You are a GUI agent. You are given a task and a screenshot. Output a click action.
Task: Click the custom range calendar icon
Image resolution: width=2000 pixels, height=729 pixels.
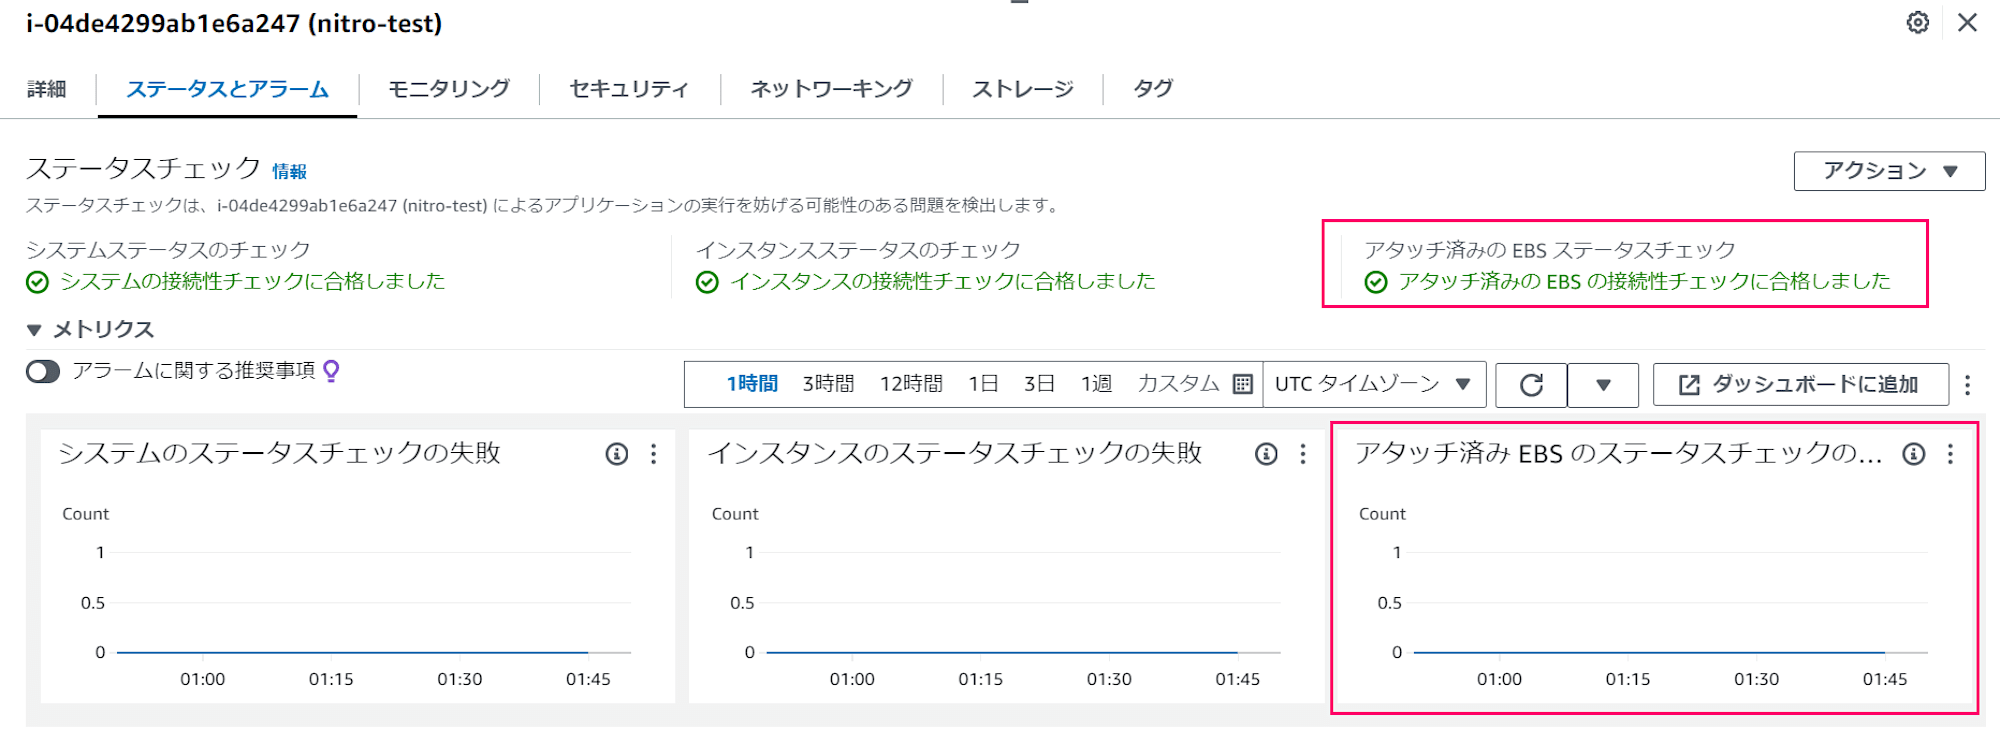click(1243, 384)
